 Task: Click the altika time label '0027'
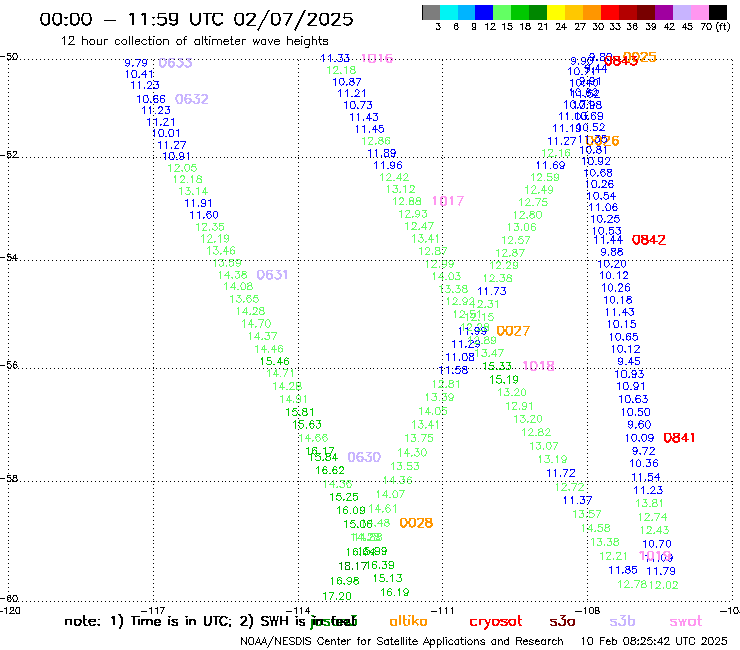513,331
